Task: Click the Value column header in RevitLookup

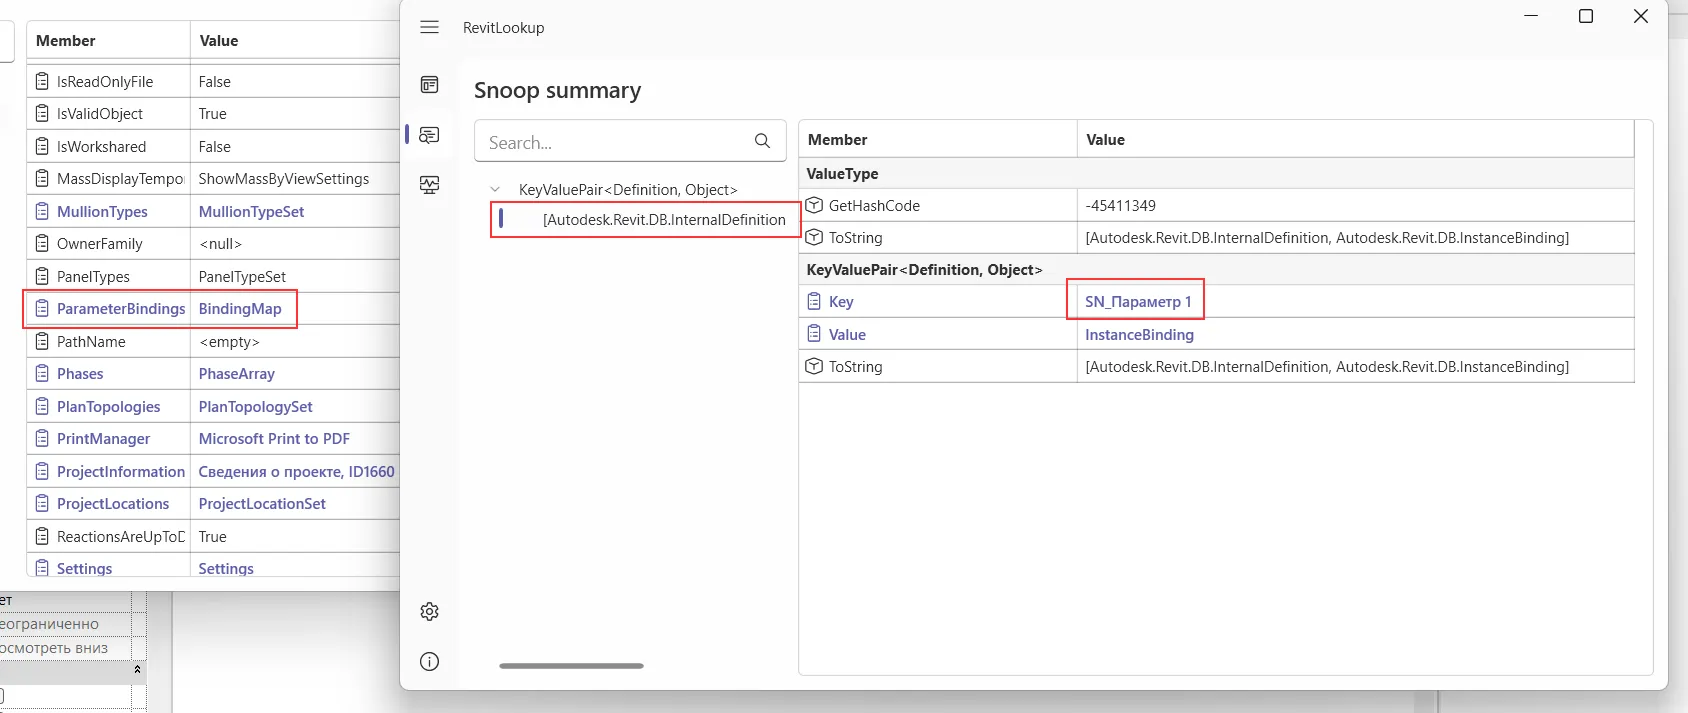Action: point(1355,140)
